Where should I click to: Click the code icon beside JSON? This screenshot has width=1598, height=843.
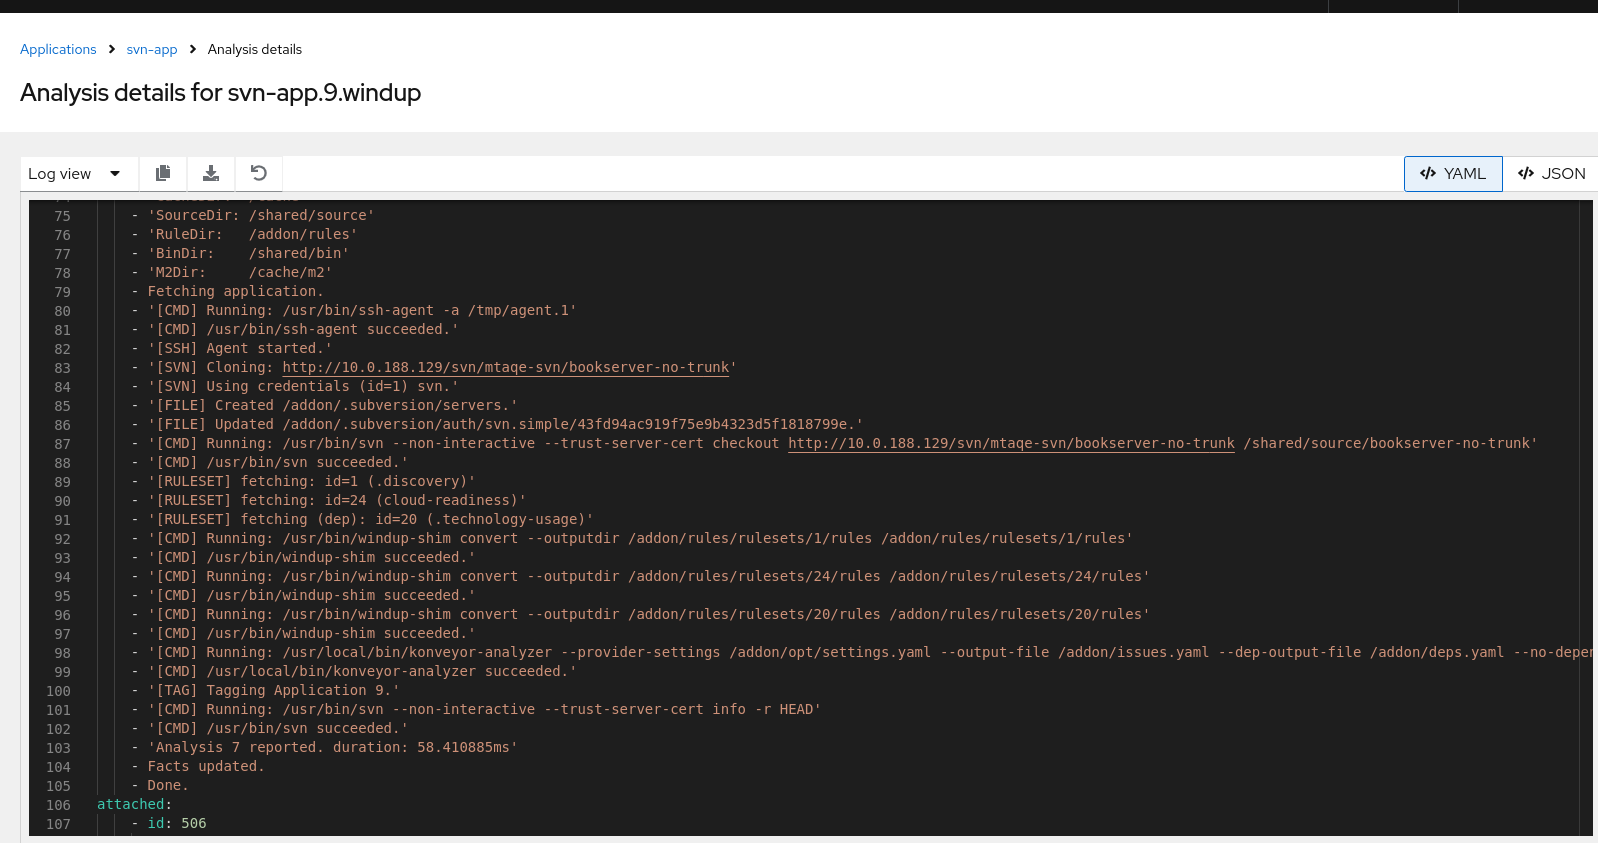[x=1526, y=173]
